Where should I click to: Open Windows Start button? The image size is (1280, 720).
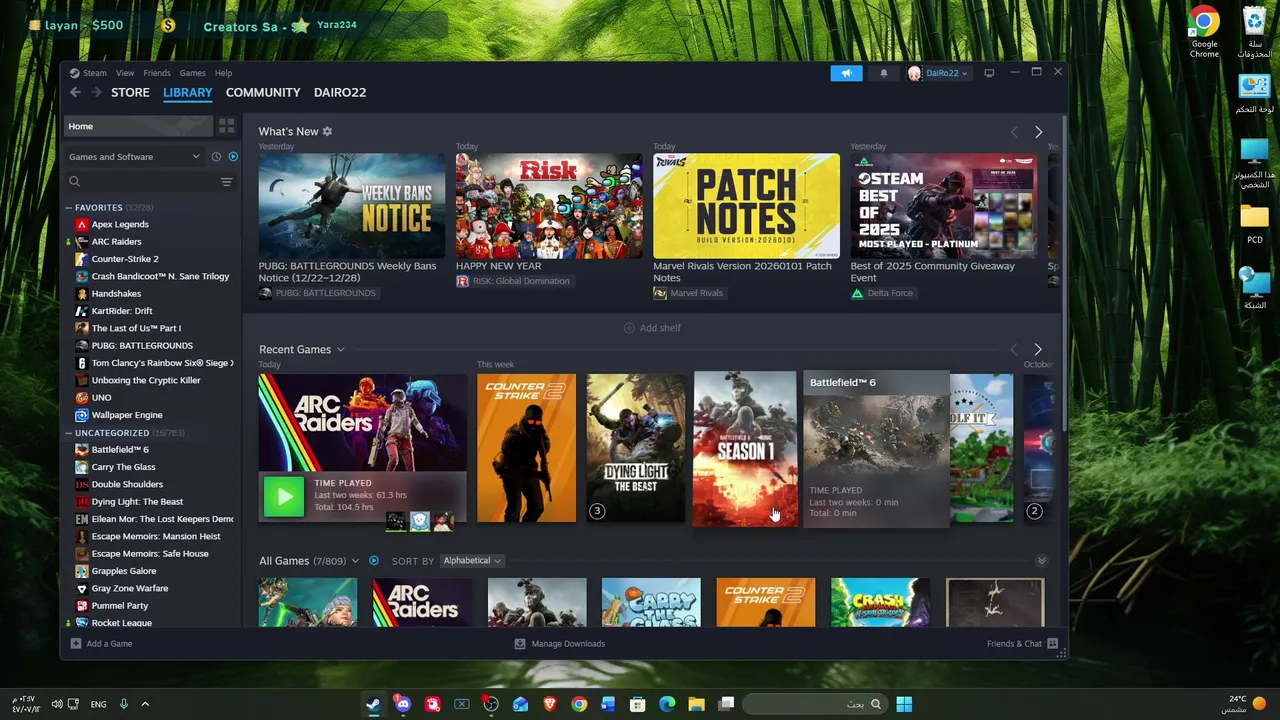904,704
